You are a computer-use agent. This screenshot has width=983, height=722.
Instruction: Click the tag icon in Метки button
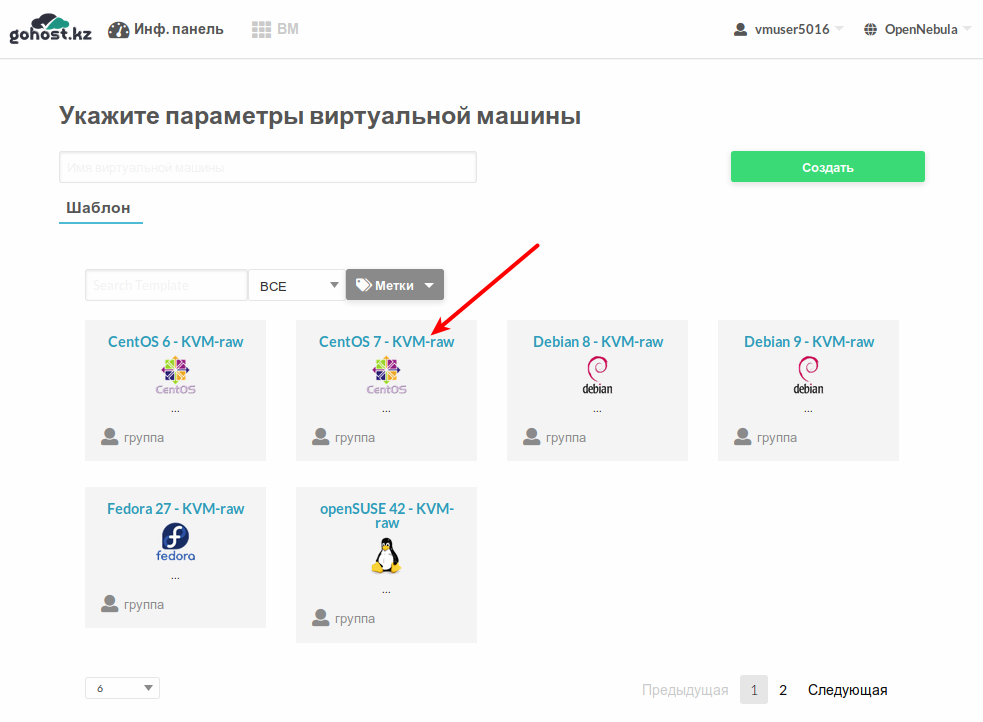coord(364,285)
